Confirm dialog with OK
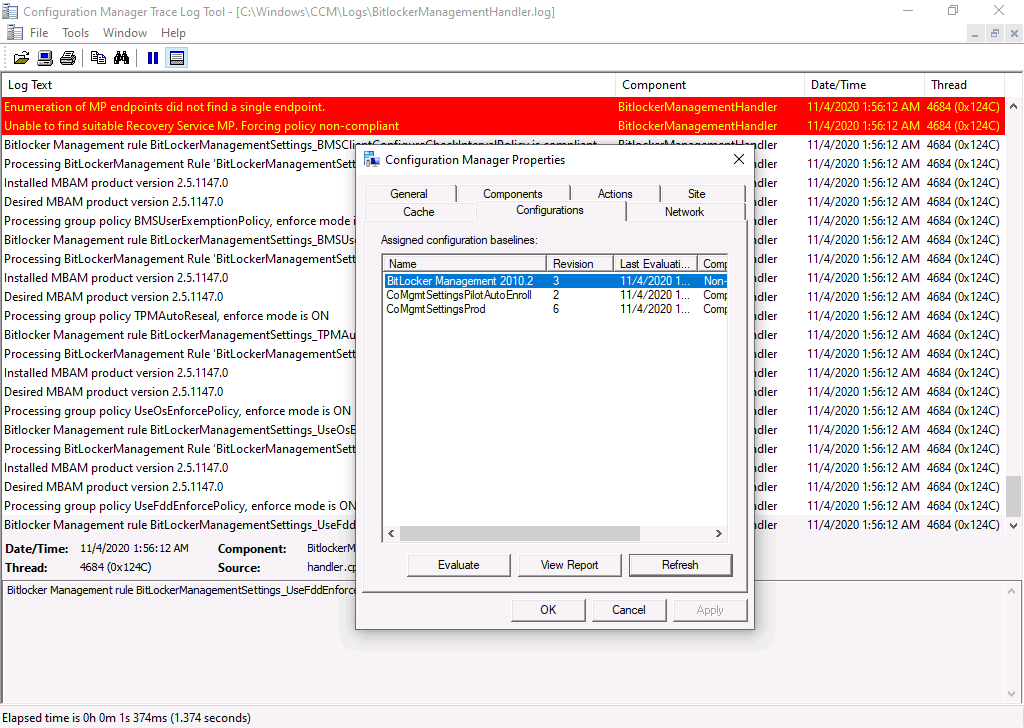Viewport: 1024px width, 728px height. tap(549, 610)
